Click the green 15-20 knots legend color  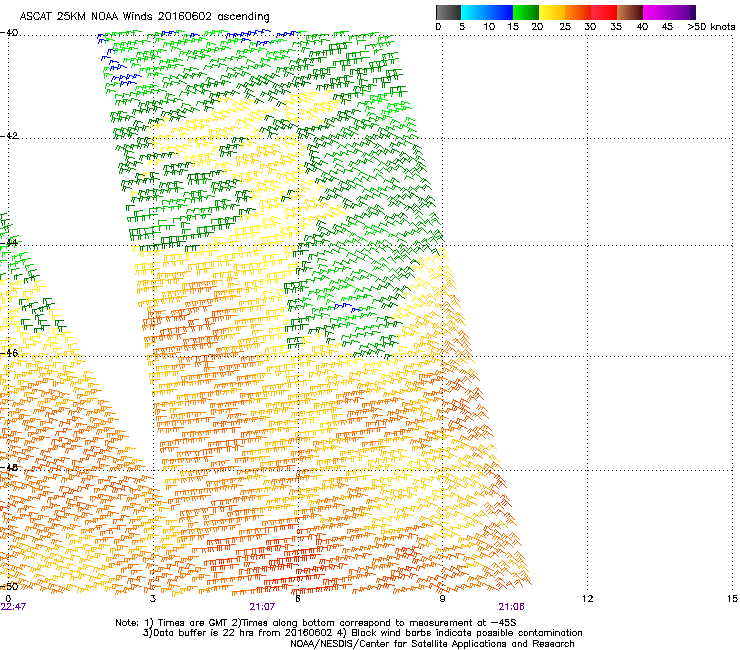coord(526,12)
